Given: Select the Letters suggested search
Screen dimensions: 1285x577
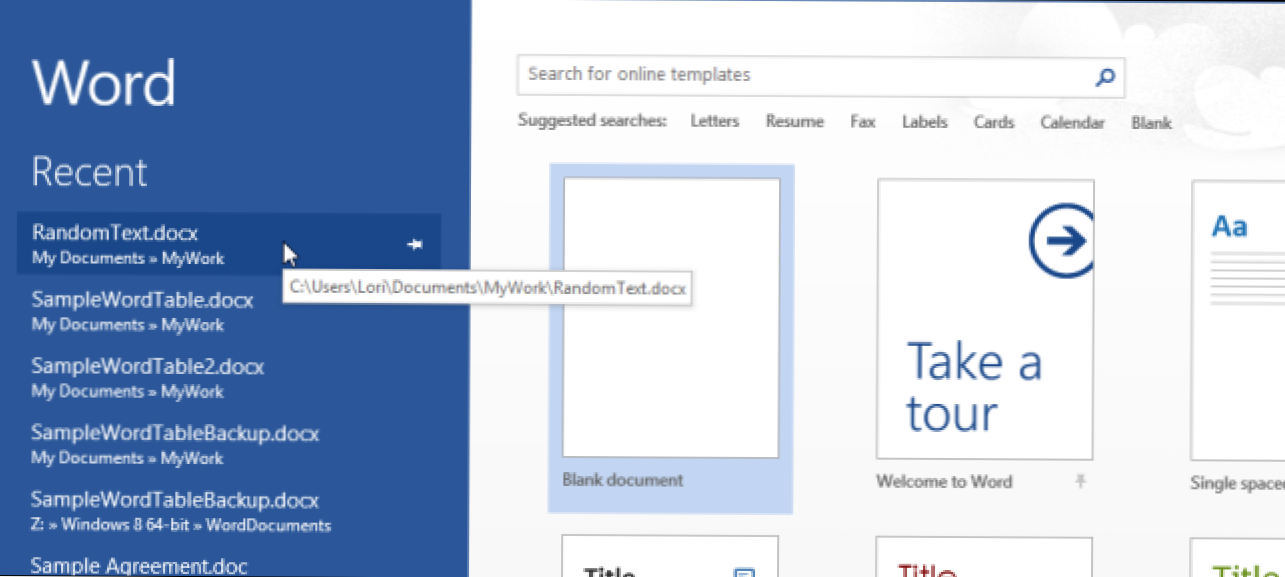Looking at the screenshot, I should (715, 122).
